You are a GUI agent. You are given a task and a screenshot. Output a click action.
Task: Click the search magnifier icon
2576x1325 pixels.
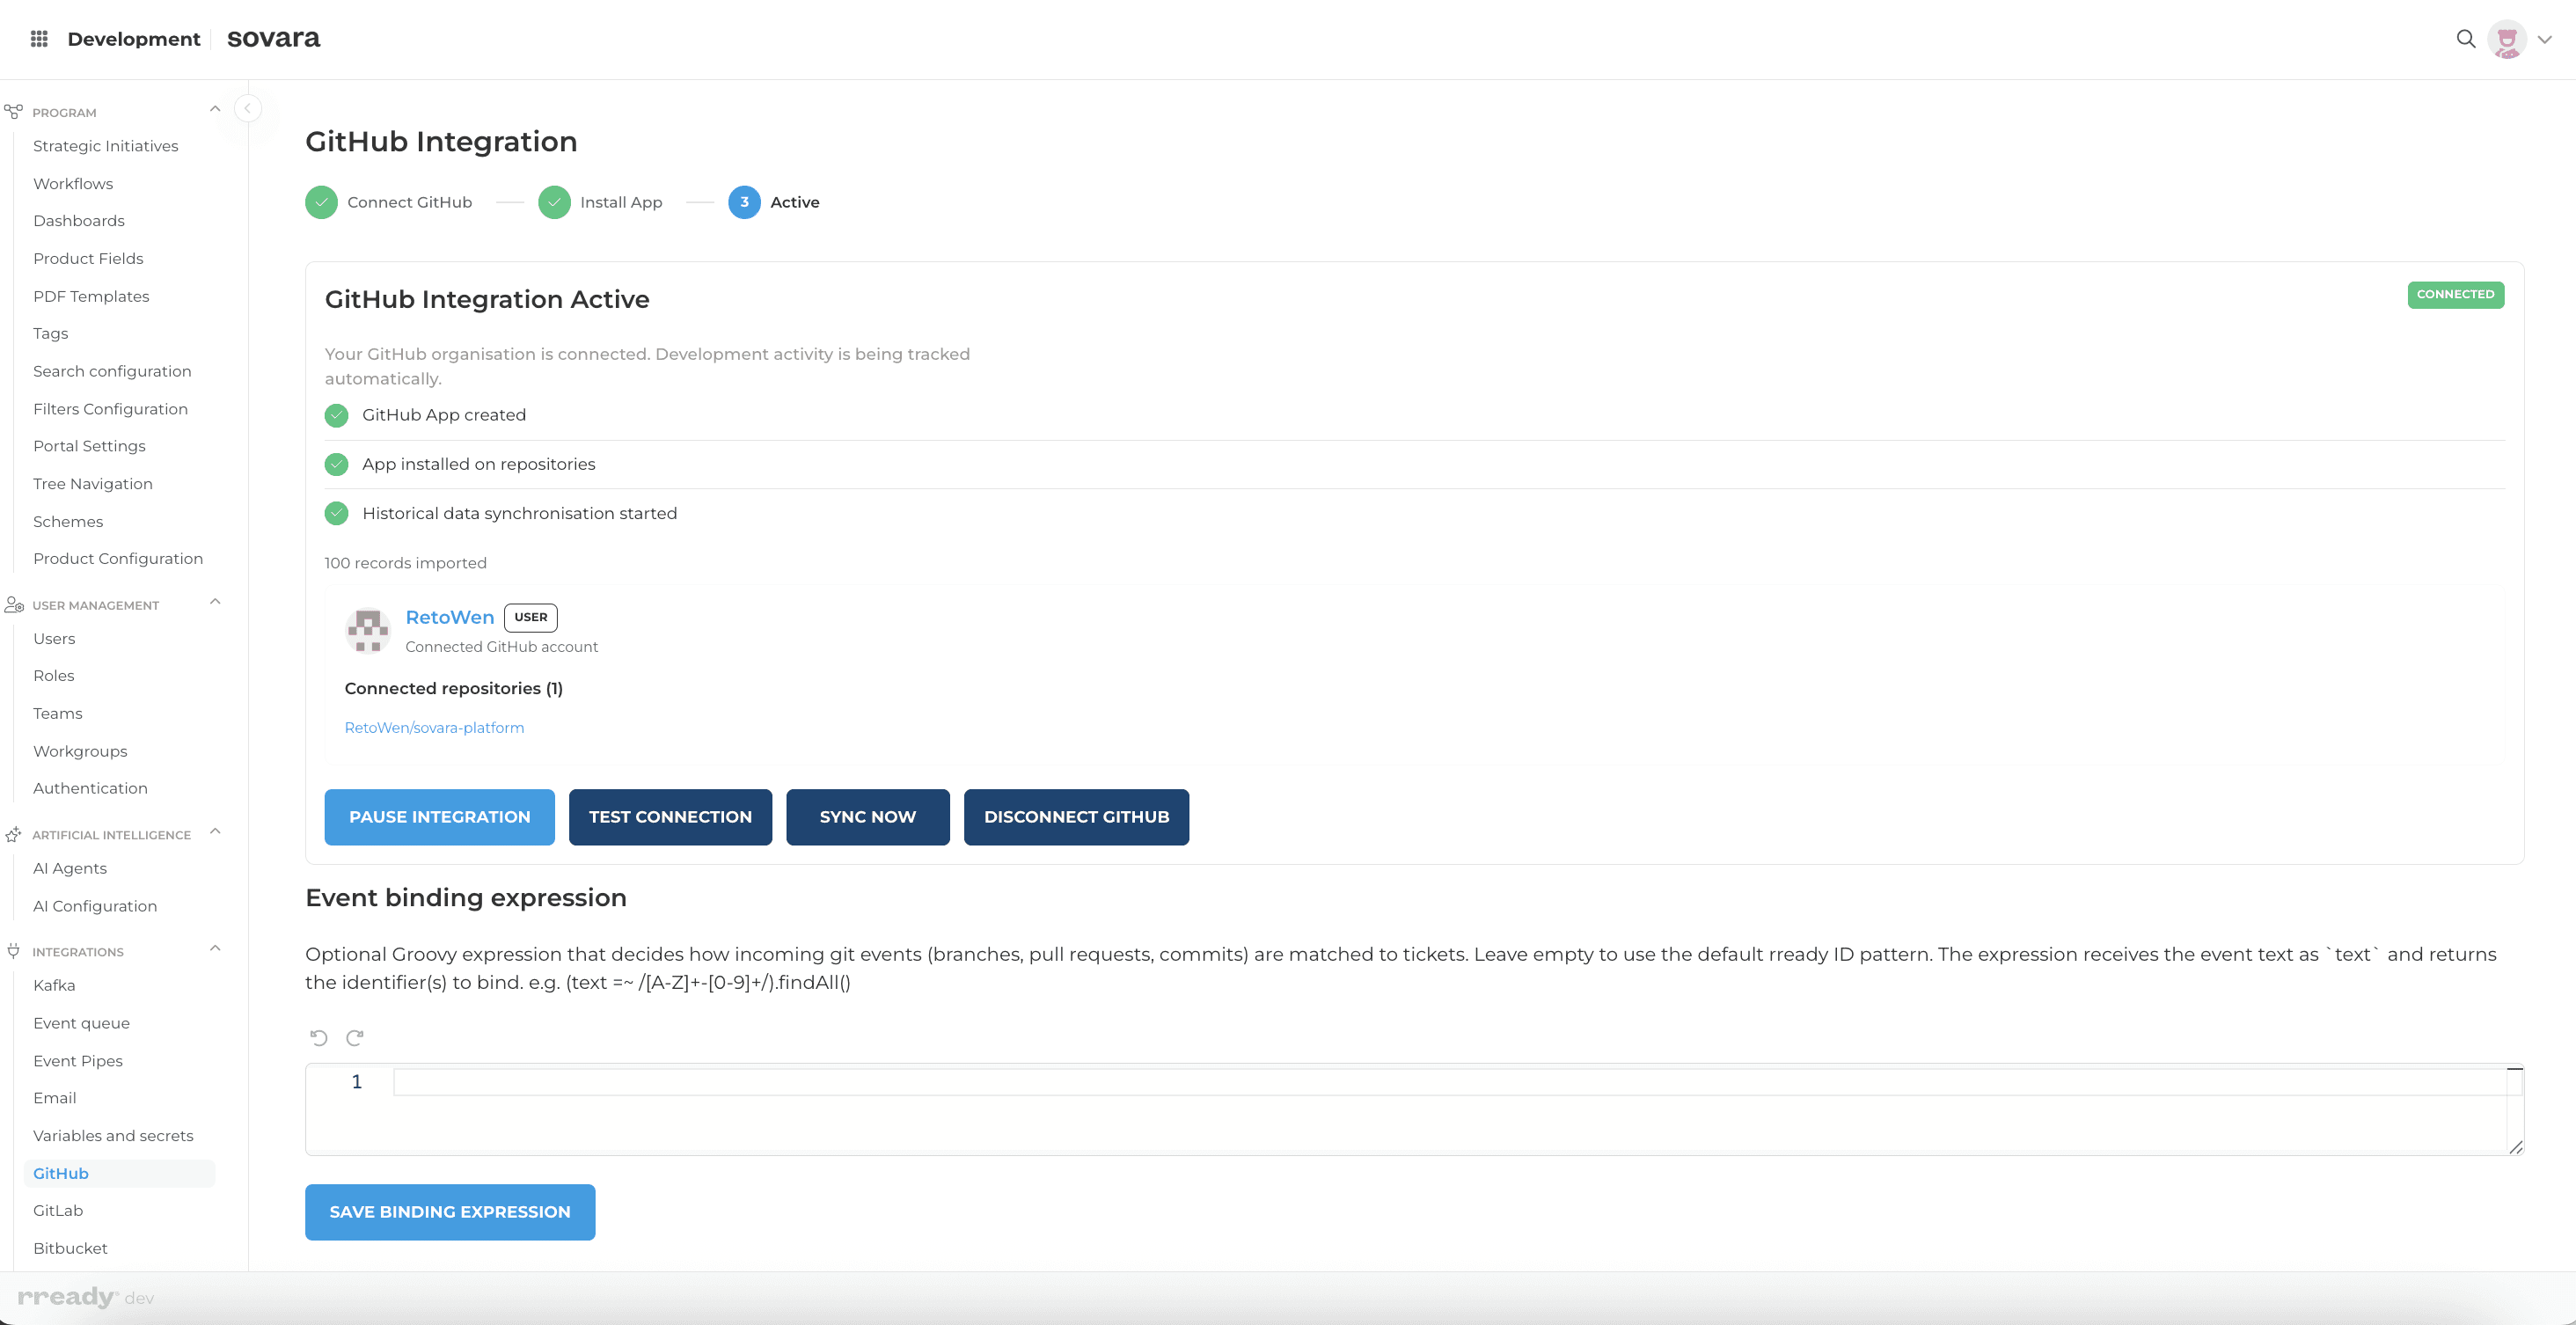click(x=2466, y=39)
